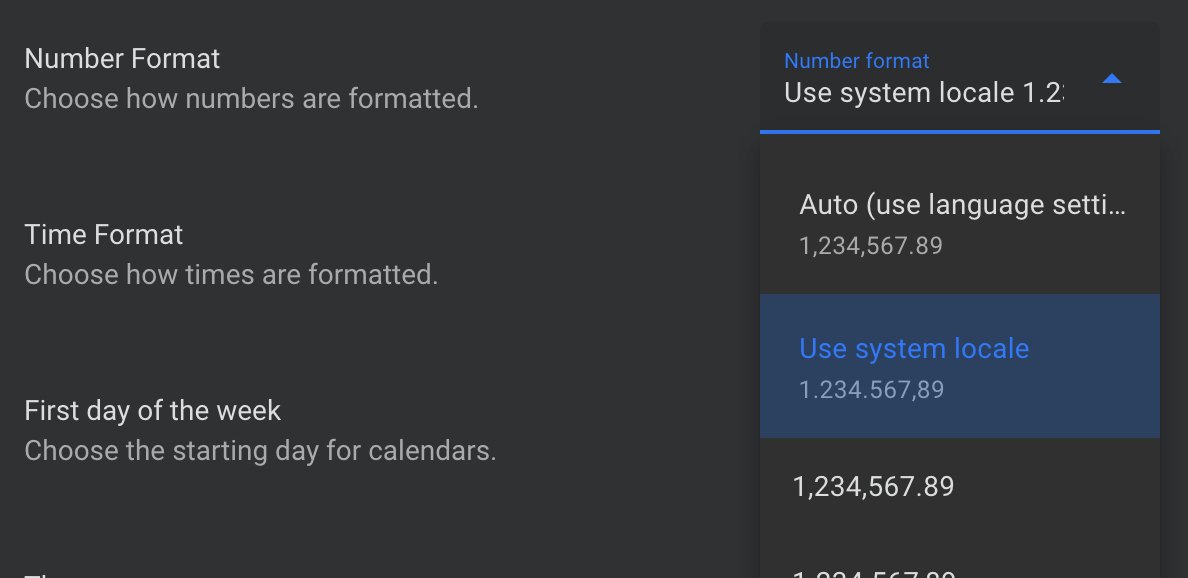Screen dimensions: 1188x578
Task: Click the First day of the week title
Action: click(x=153, y=411)
